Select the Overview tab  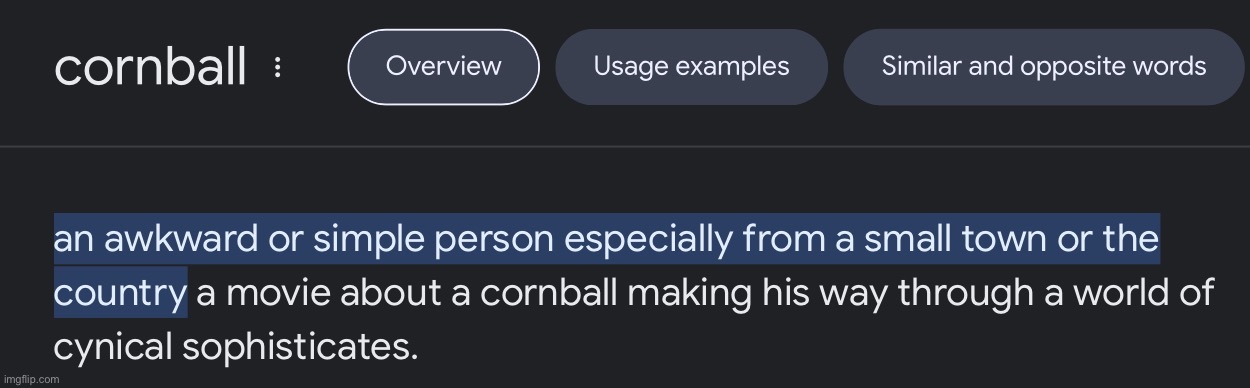pos(443,67)
